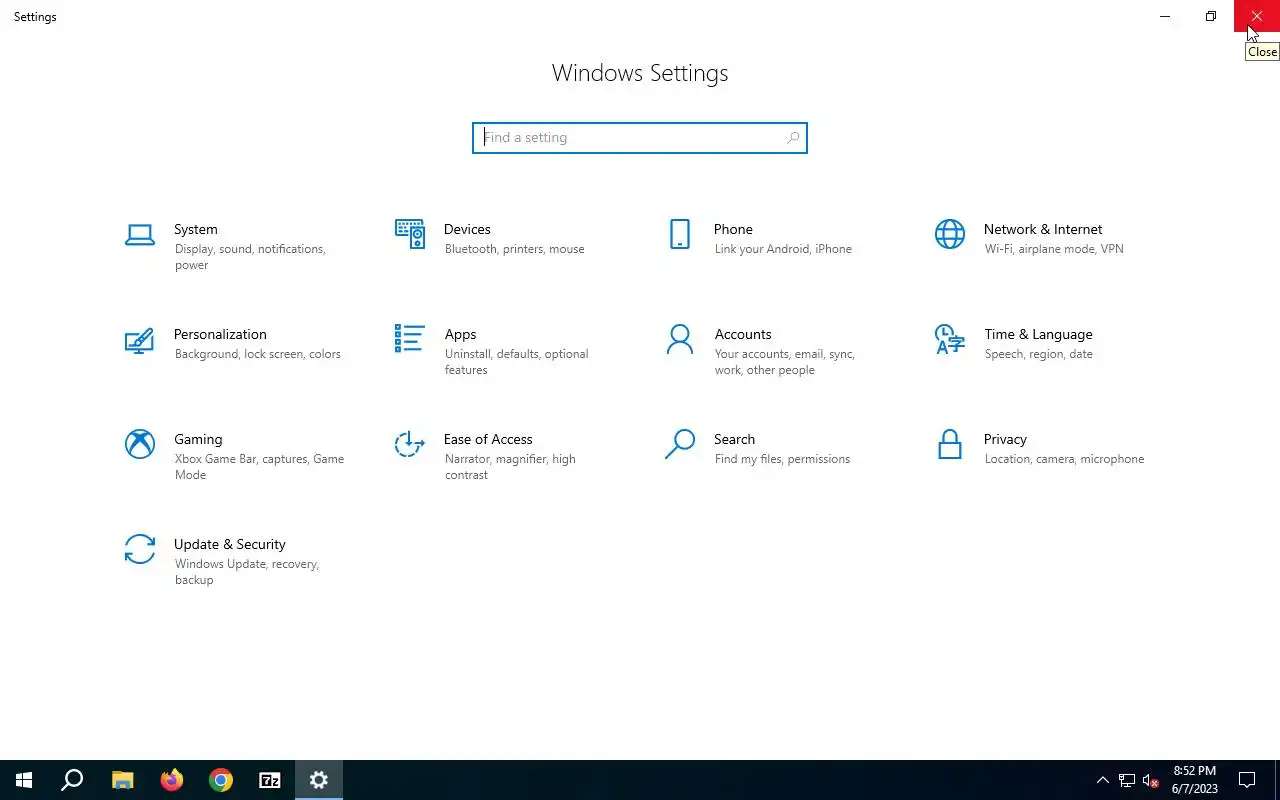Select the Search category title
Screen dimensions: 1280x800
click(734, 439)
